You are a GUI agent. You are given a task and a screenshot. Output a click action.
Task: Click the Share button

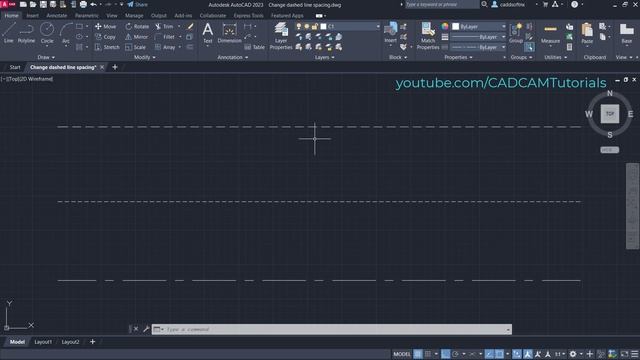pyautogui.click(x=138, y=4)
